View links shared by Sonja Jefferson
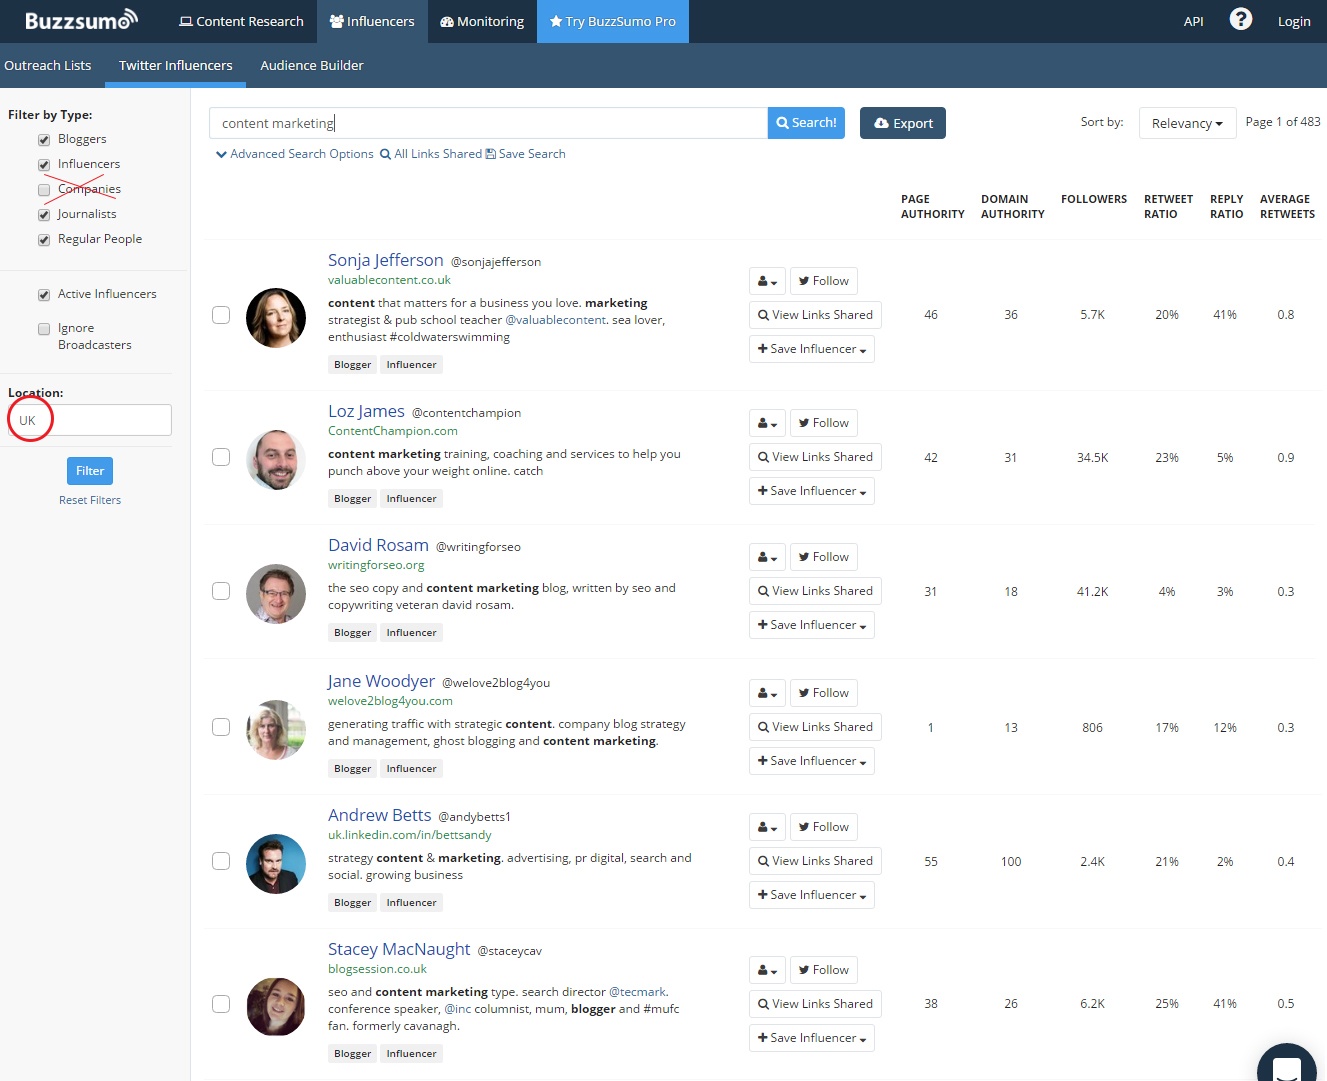This screenshot has width=1327, height=1081. pos(815,315)
